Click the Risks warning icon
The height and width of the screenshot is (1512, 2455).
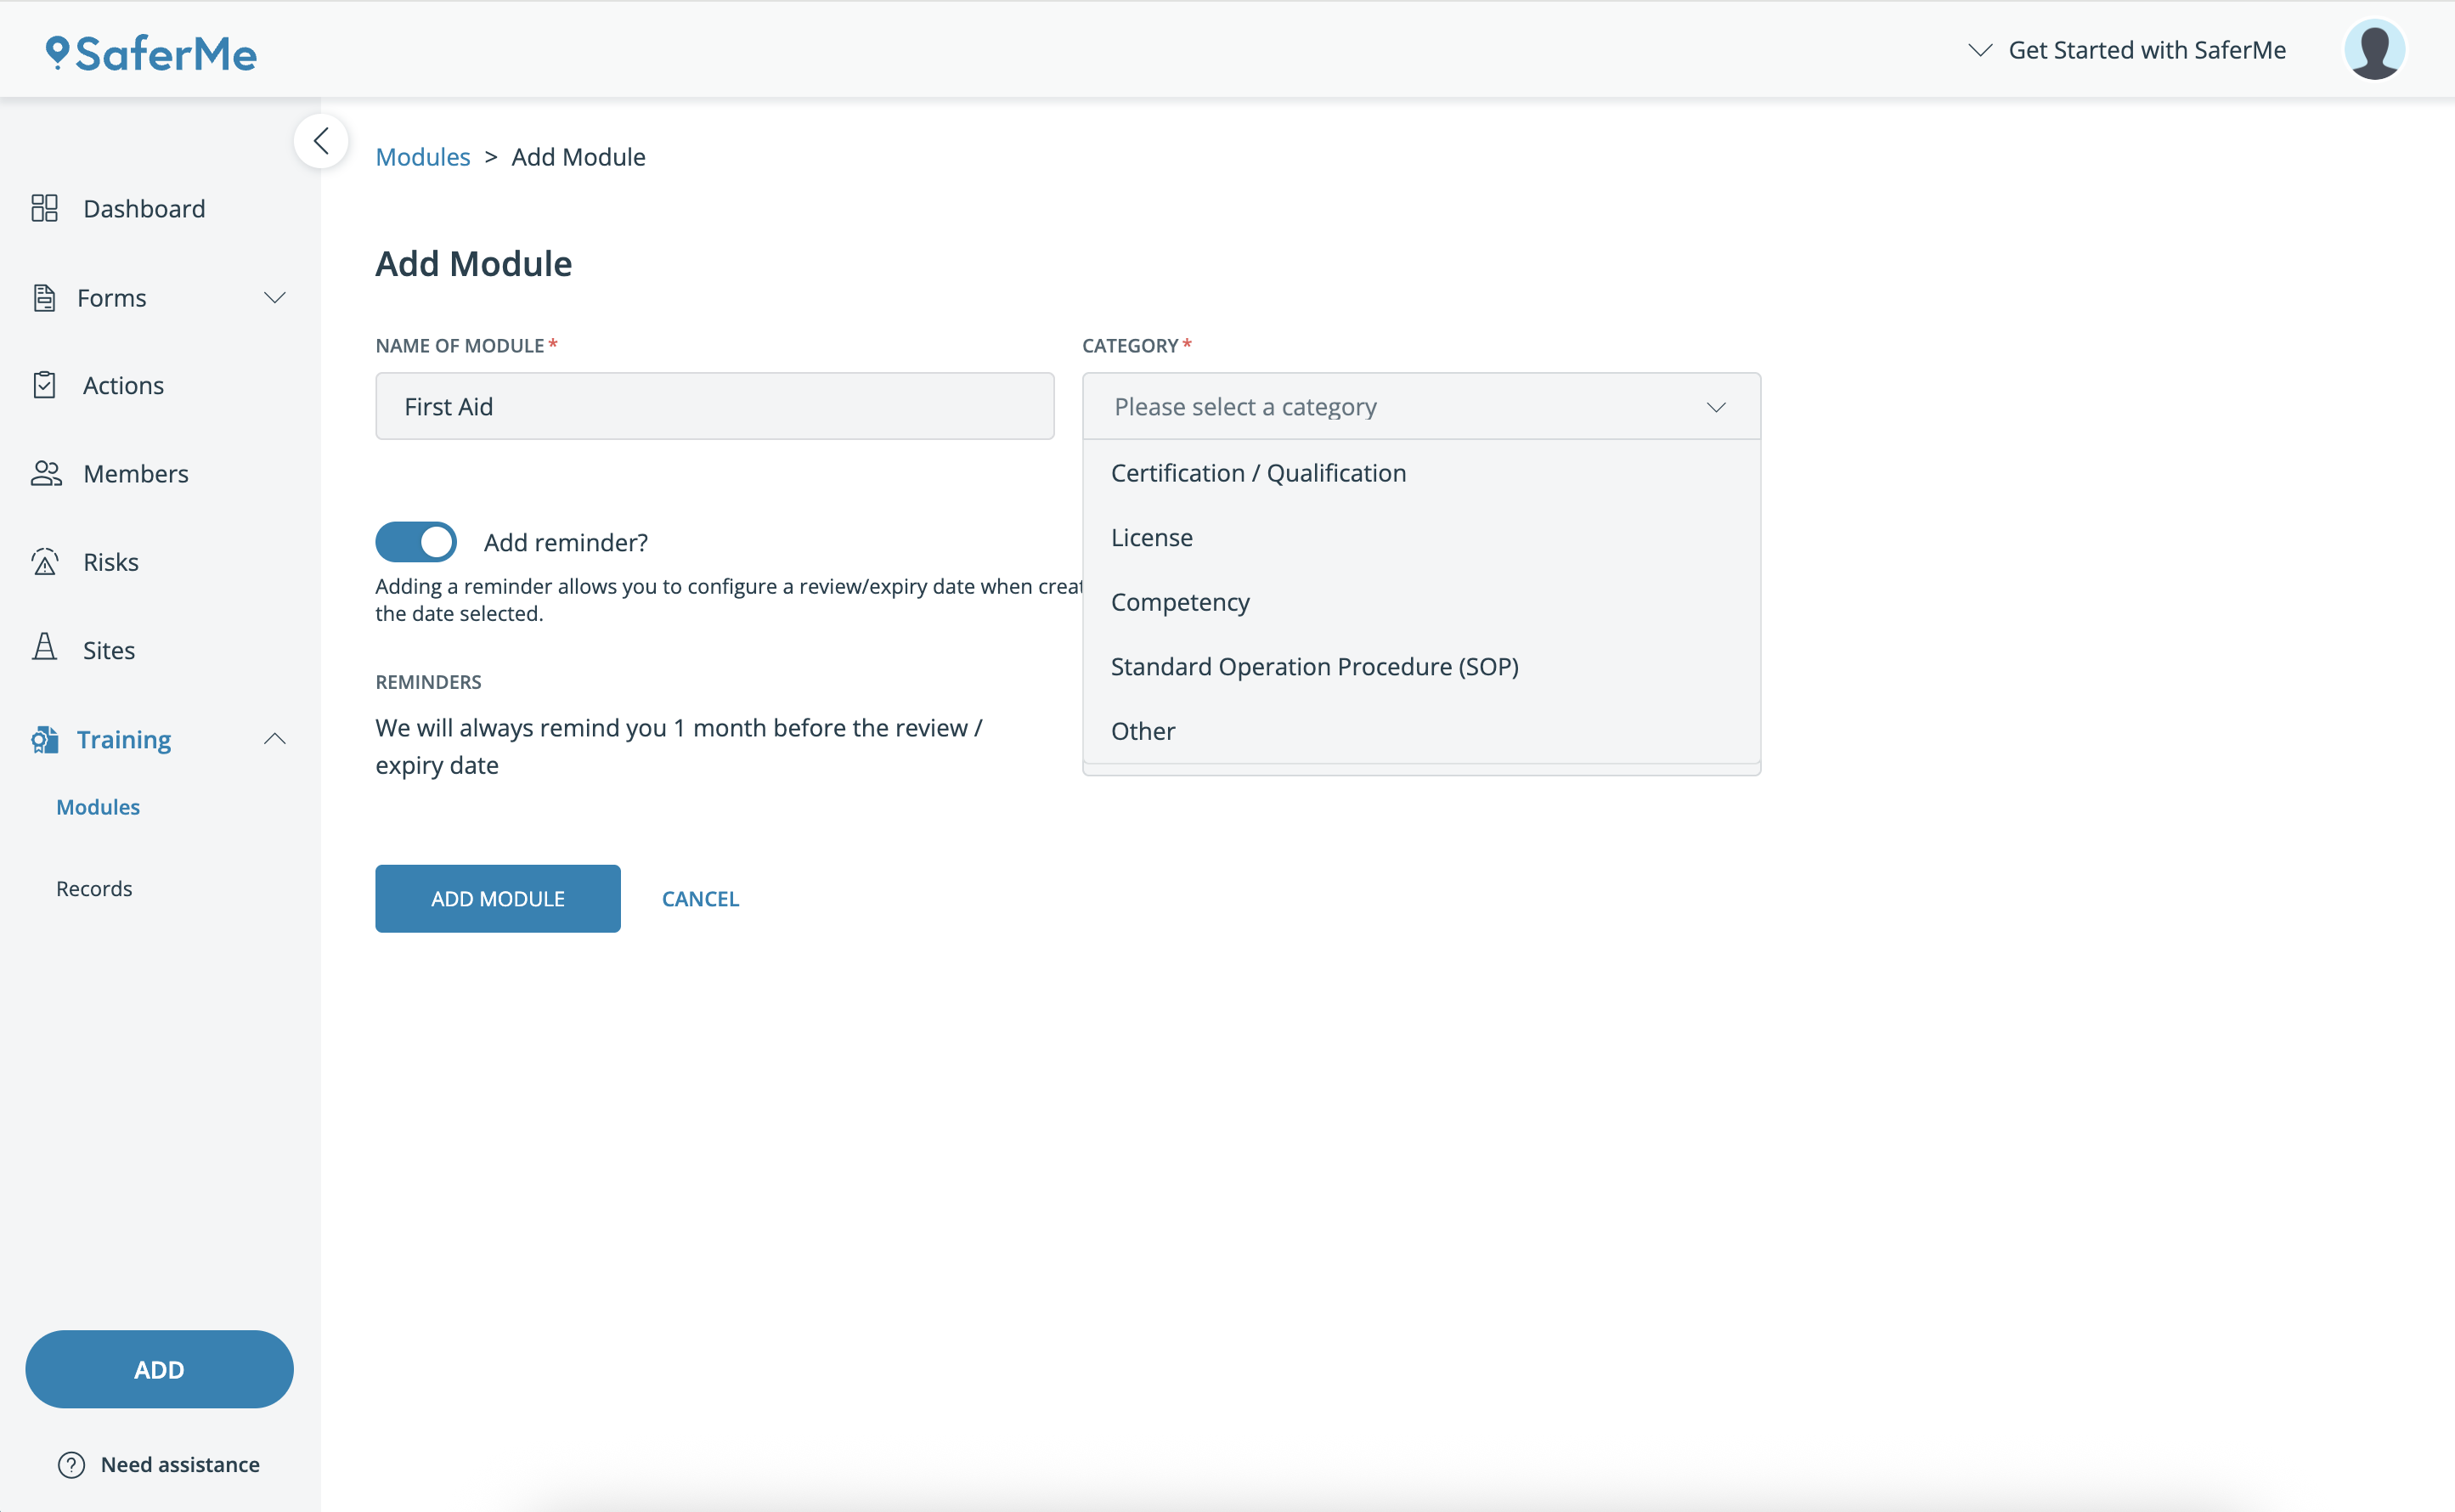pyautogui.click(x=45, y=562)
